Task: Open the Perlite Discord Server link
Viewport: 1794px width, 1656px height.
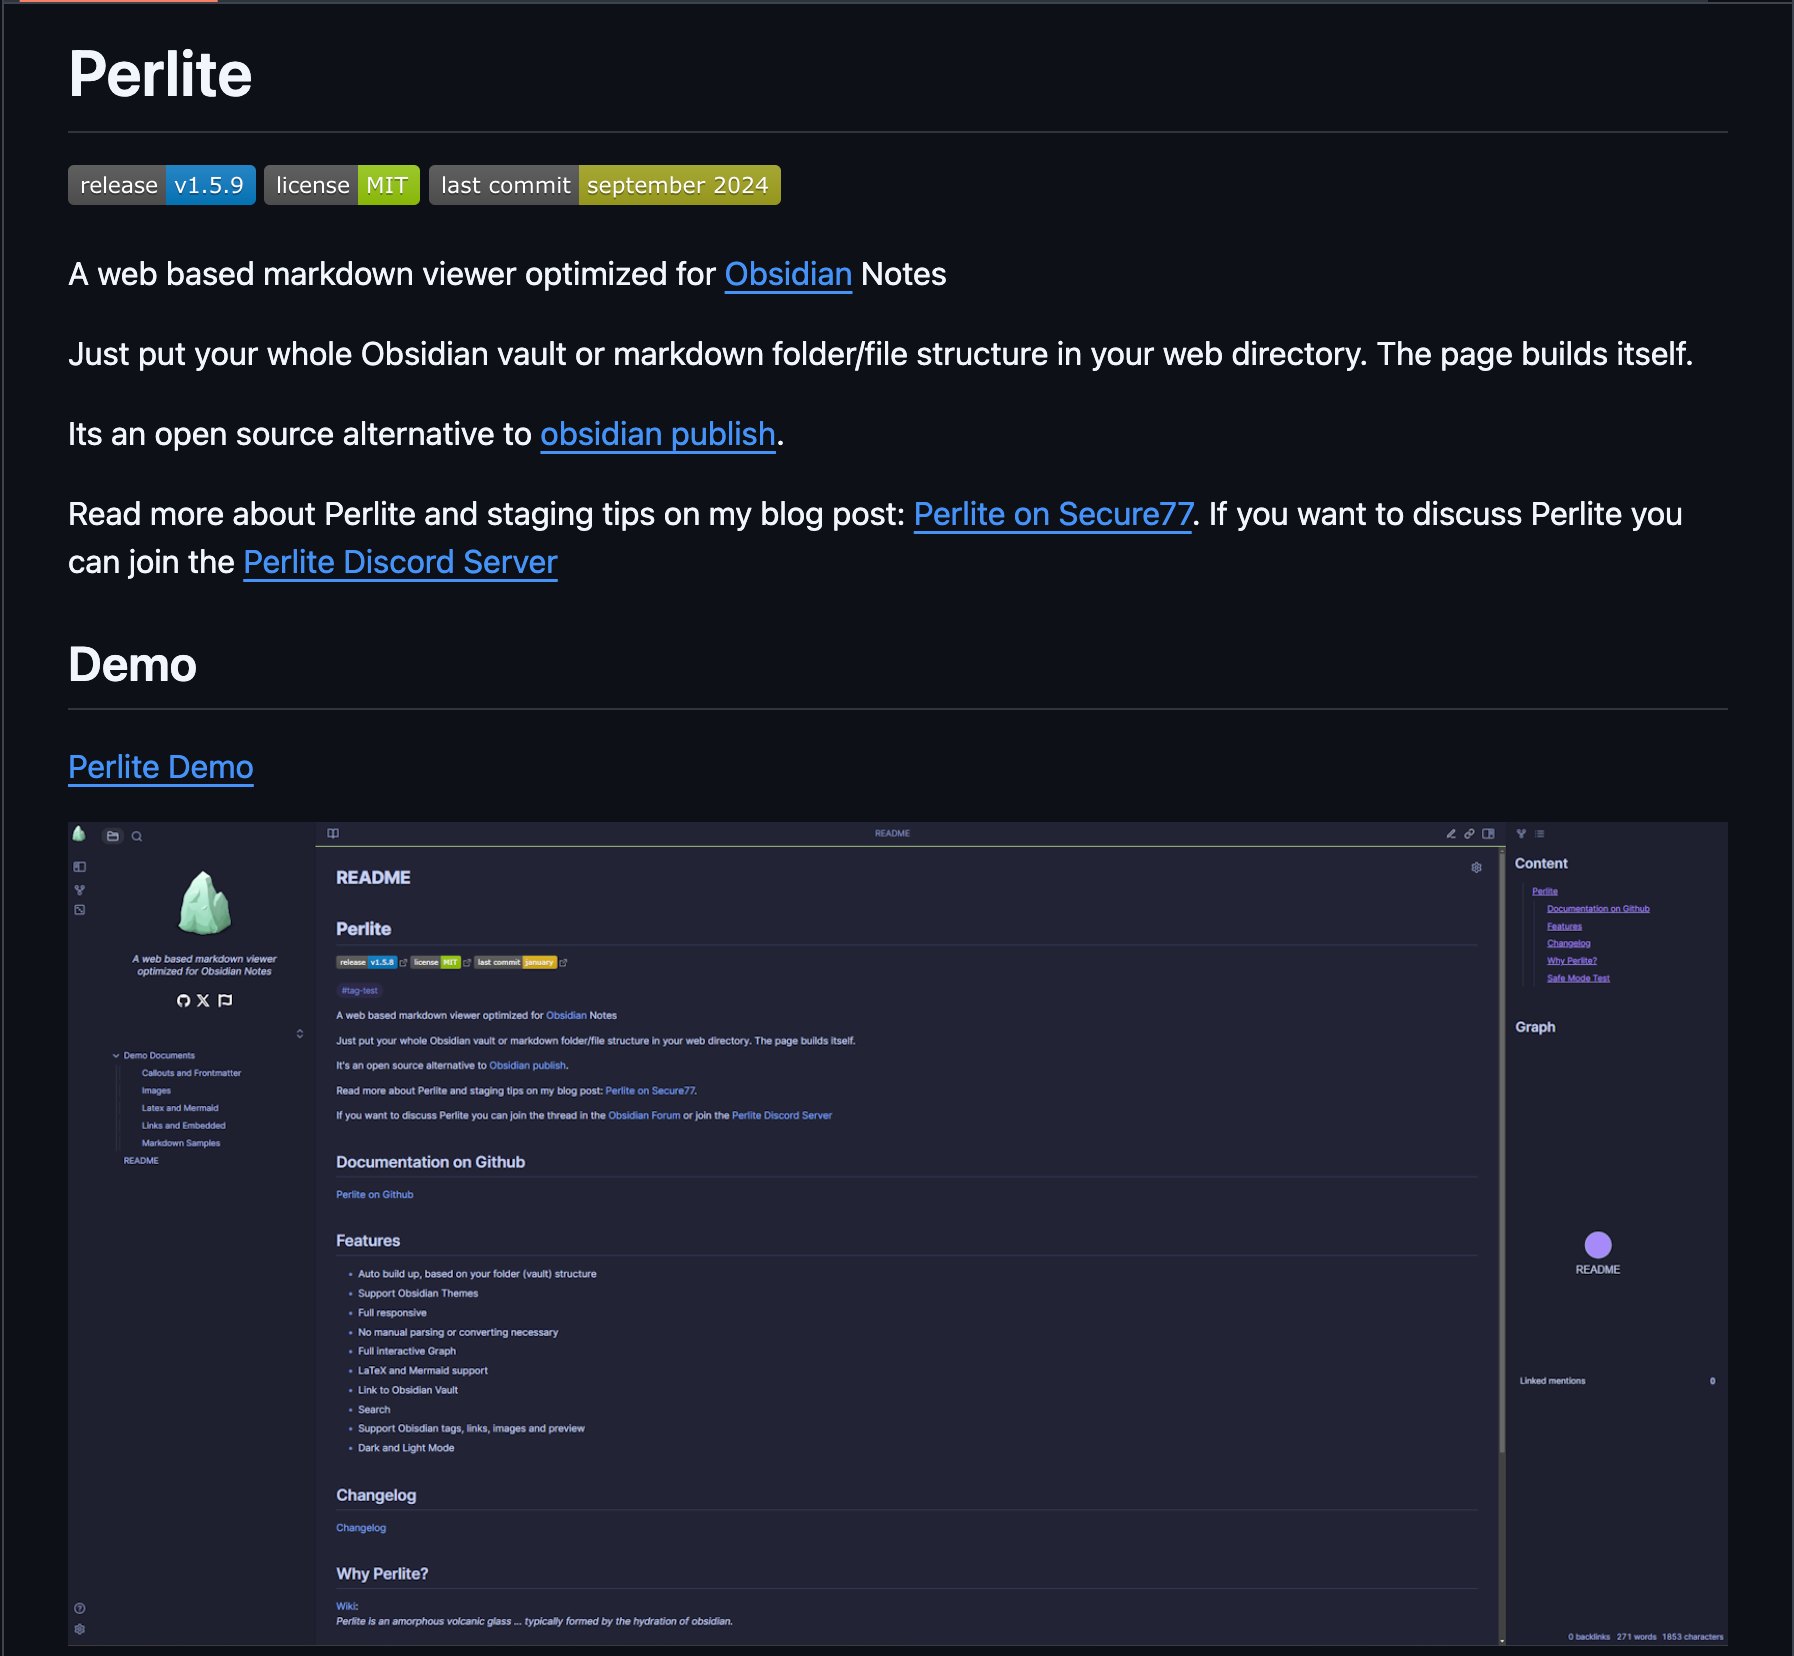Action: coord(400,562)
